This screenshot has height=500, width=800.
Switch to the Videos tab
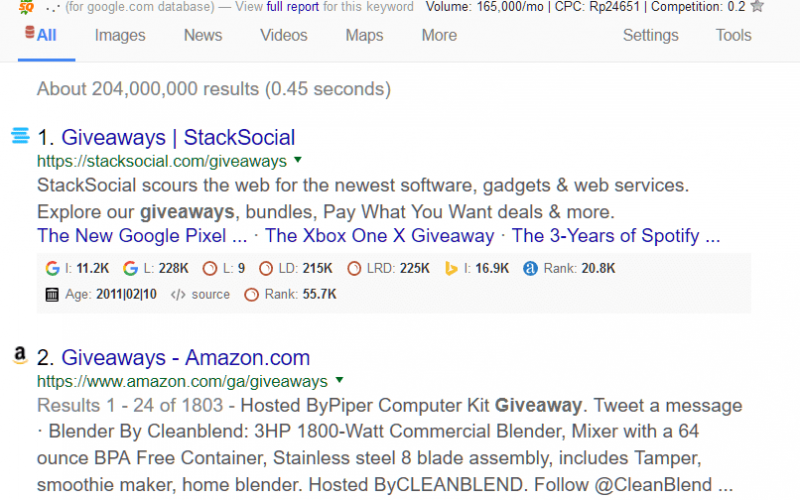pos(284,35)
